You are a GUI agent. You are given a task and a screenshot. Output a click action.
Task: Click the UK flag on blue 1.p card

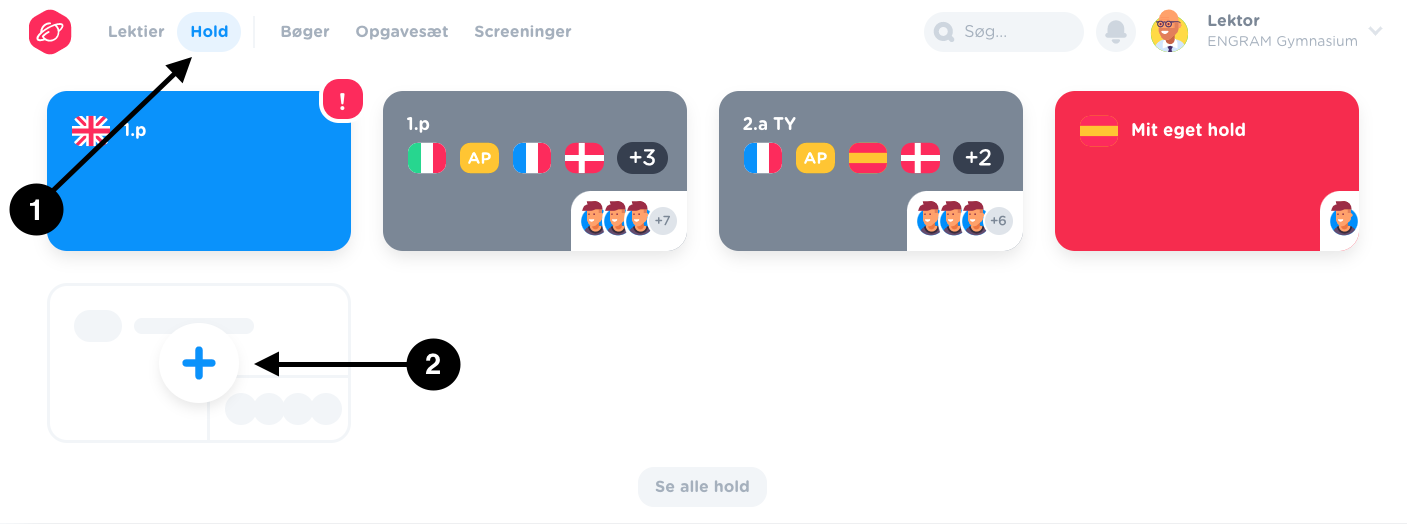91,130
